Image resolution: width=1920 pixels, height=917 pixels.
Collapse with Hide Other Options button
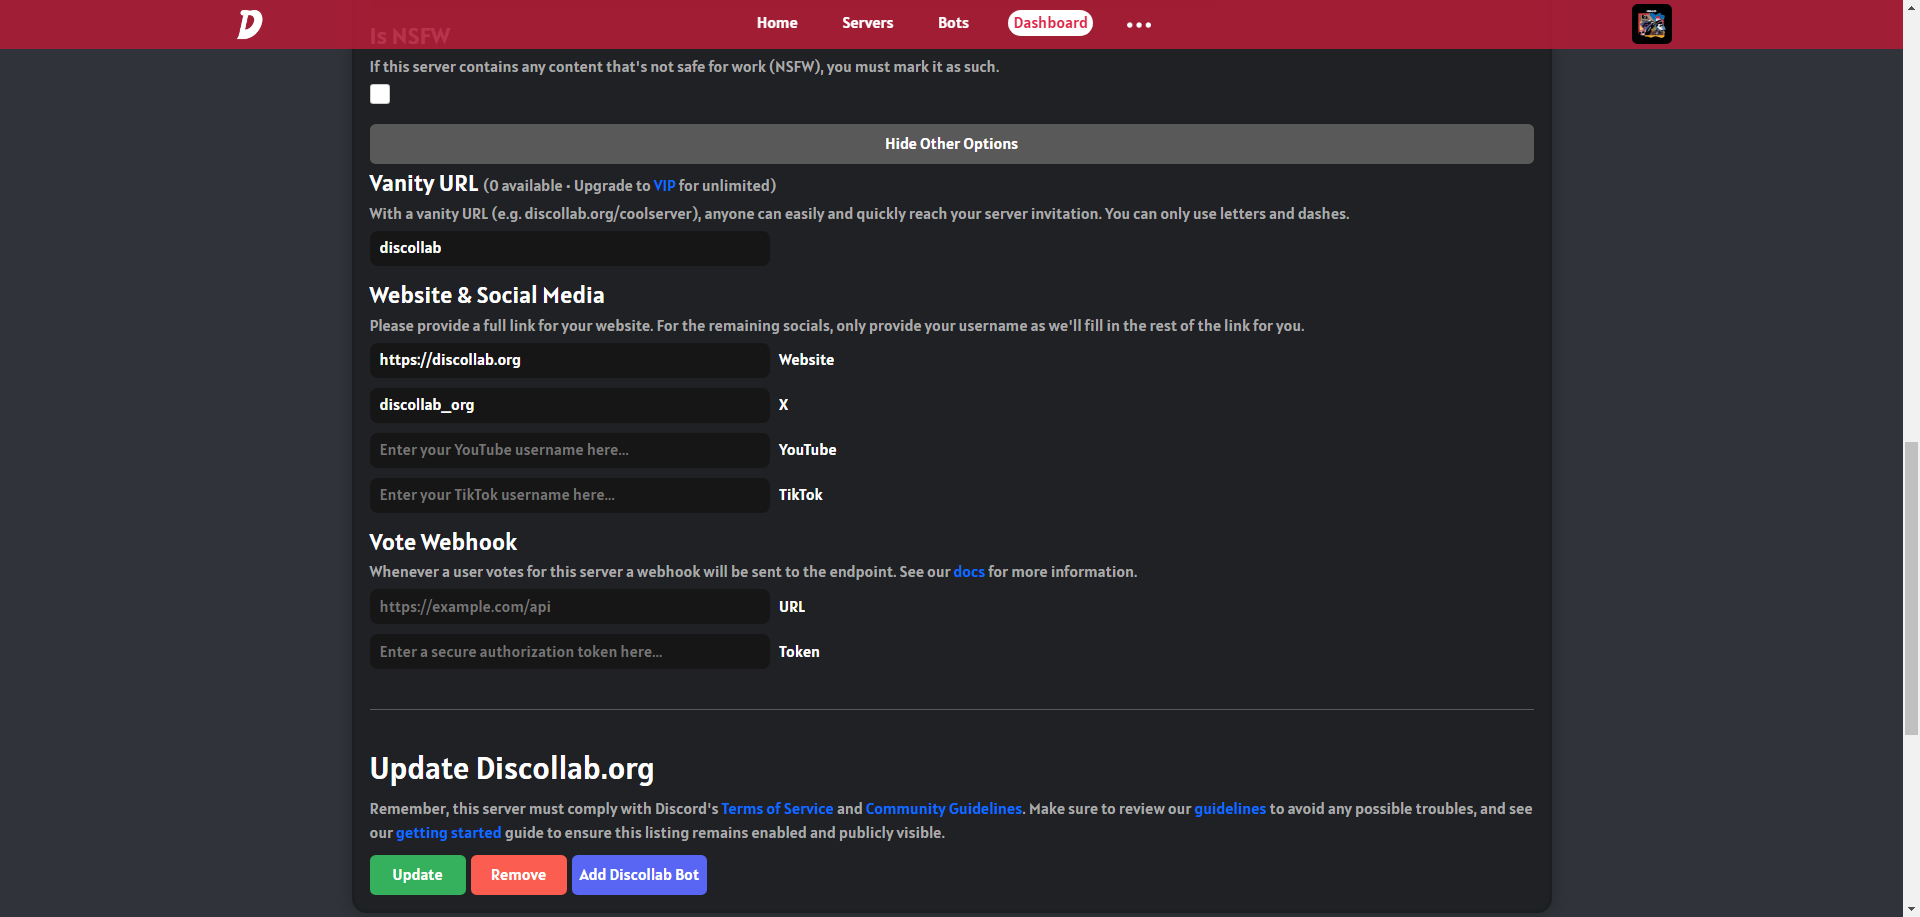[951, 144]
